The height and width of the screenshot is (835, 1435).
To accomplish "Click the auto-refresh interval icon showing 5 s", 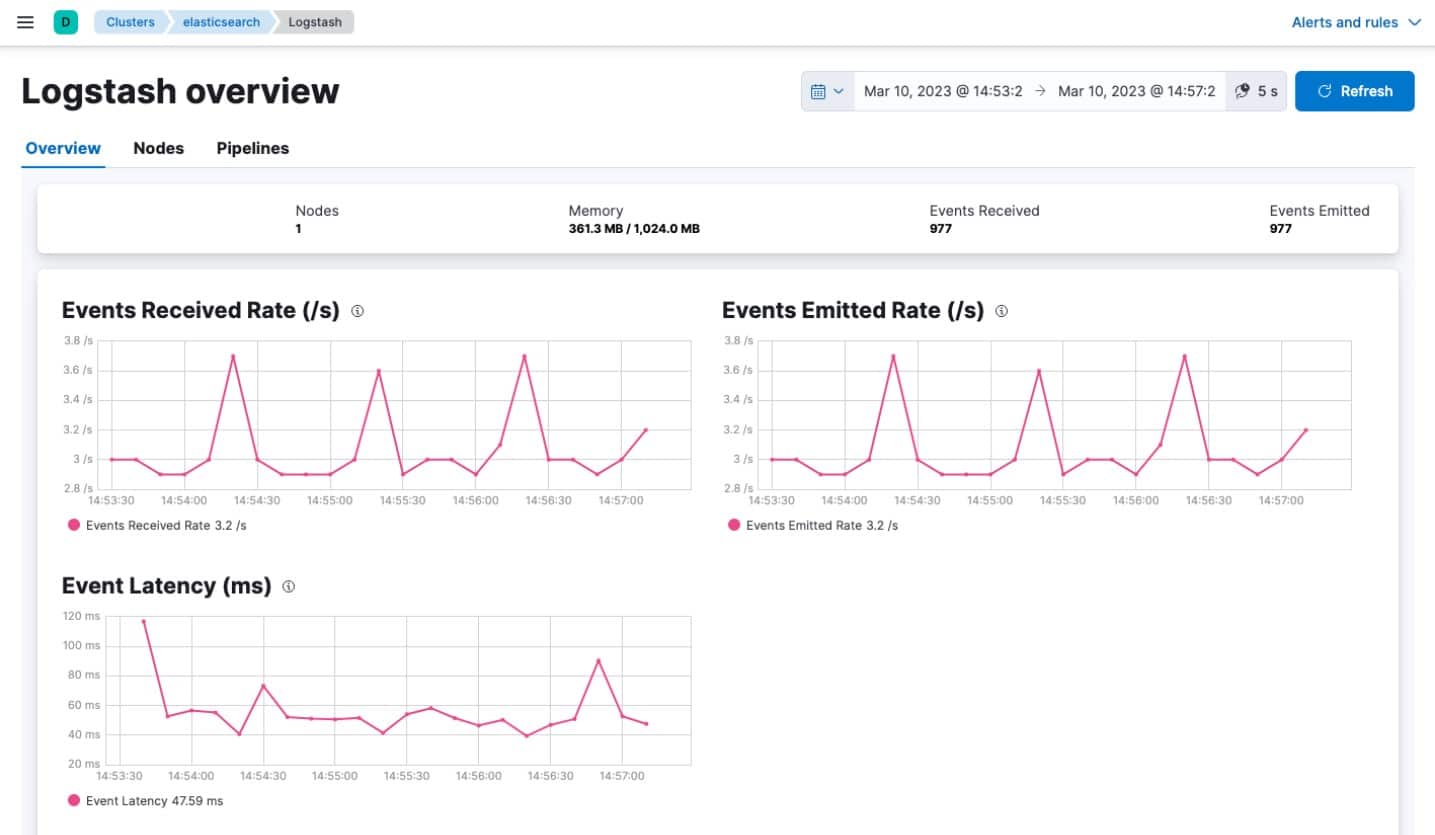I will pos(1256,91).
